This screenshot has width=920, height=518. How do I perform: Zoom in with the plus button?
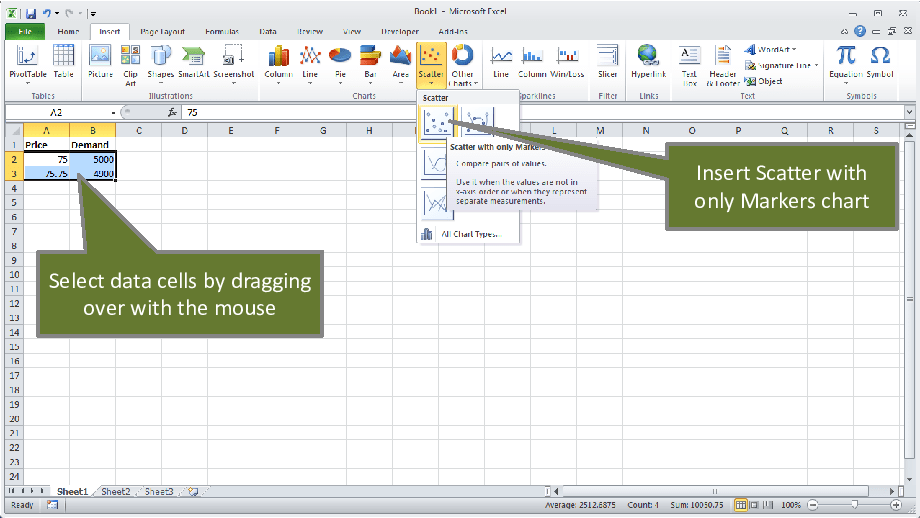tap(896, 505)
